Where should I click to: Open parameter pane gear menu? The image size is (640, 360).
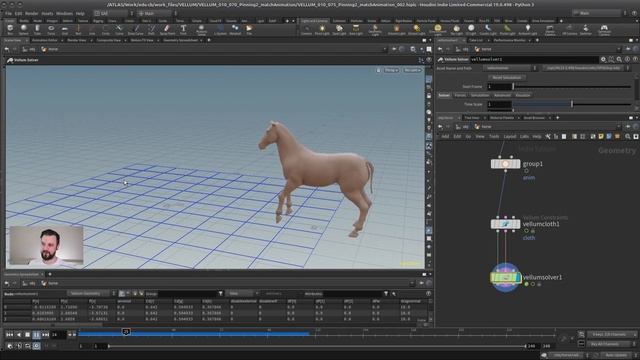pyautogui.click(x=603, y=60)
